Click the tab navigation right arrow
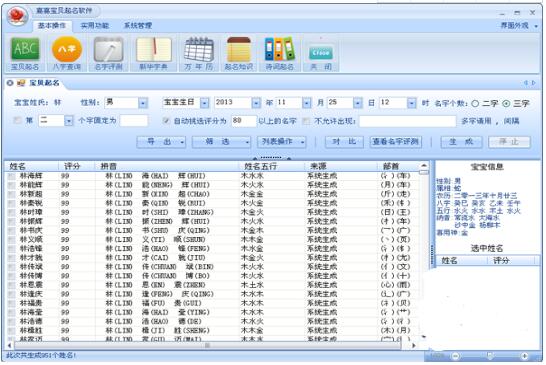 click(x=533, y=83)
